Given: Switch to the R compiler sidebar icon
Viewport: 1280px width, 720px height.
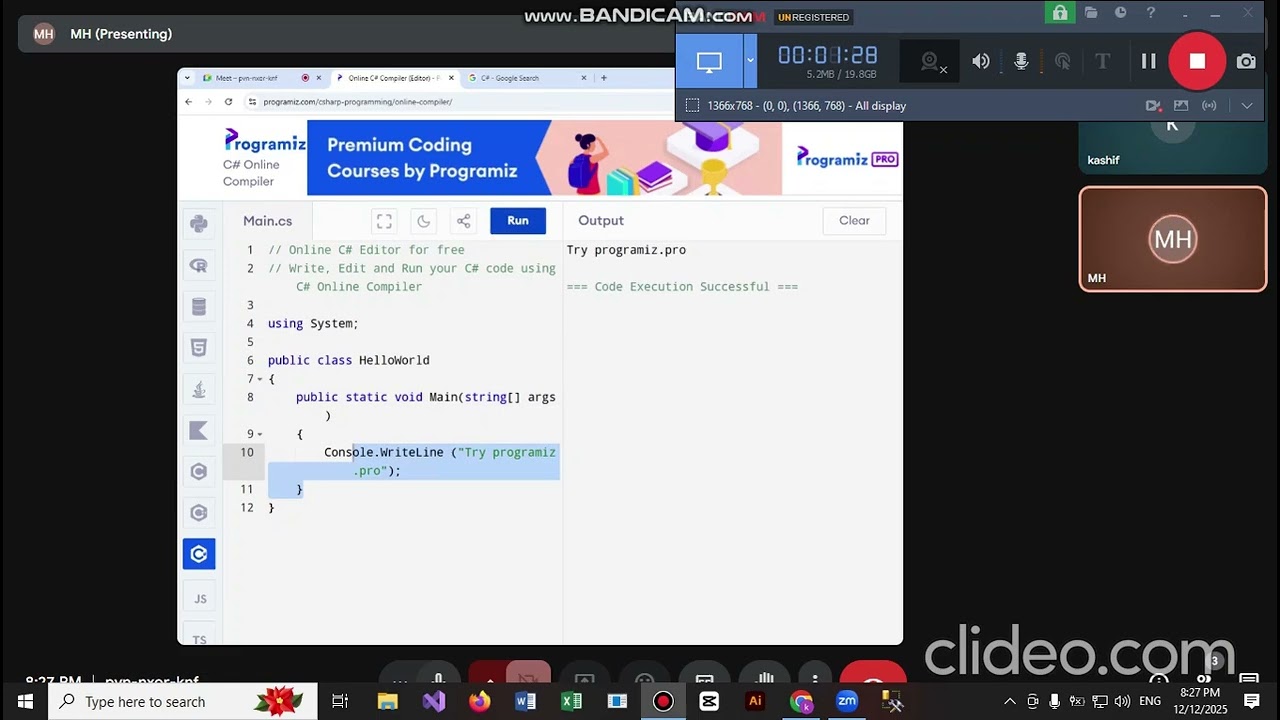Looking at the screenshot, I should click(x=199, y=265).
